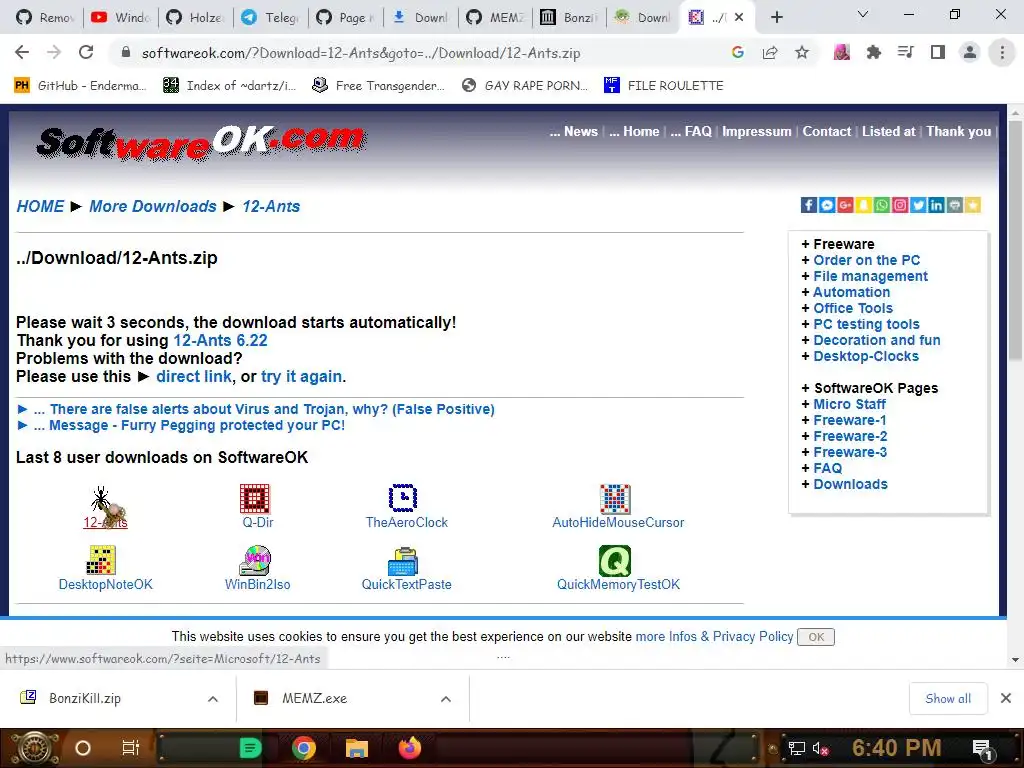The width and height of the screenshot is (1024, 768).
Task: Open the tab search dropdown chevron
Action: point(863,14)
